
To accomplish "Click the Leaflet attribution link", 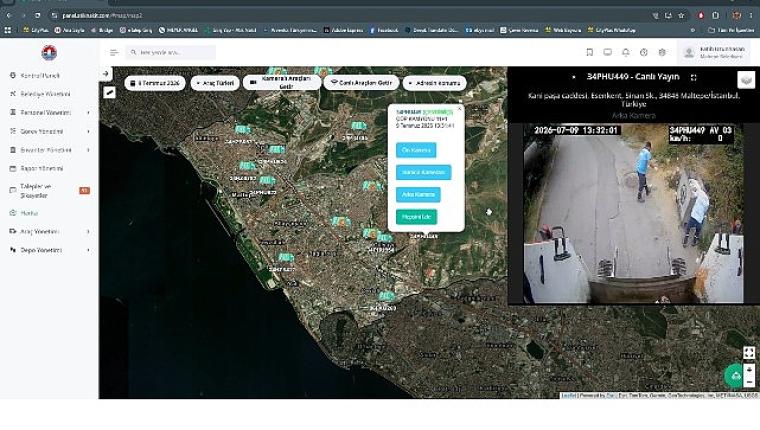I will tap(569, 396).
